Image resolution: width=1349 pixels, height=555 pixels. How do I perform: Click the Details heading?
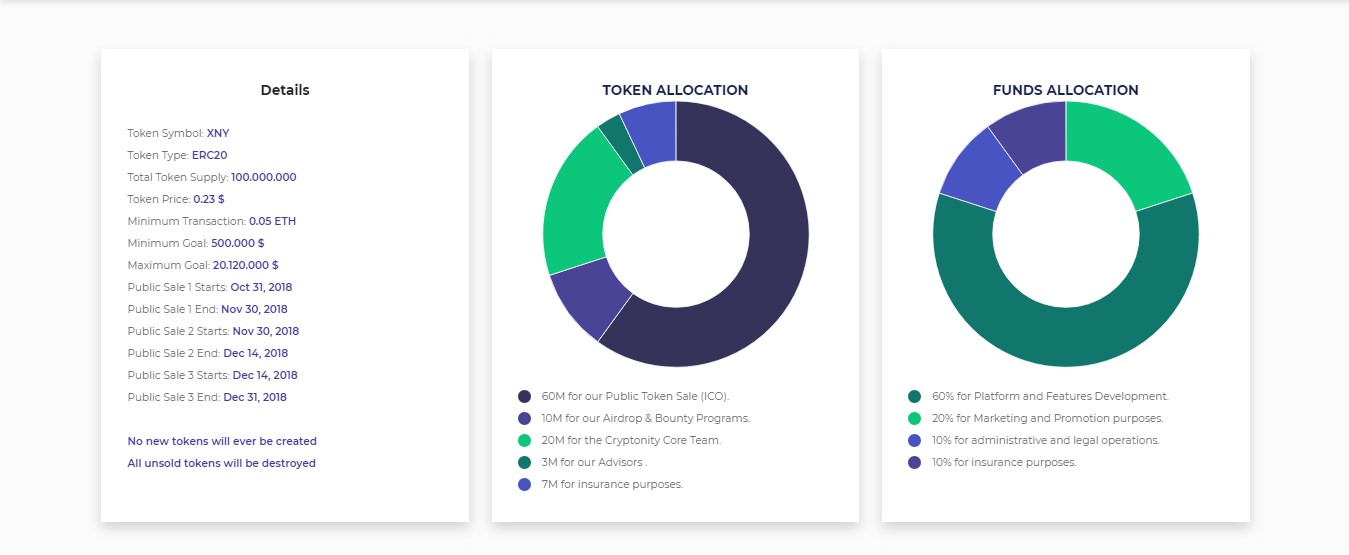click(285, 90)
